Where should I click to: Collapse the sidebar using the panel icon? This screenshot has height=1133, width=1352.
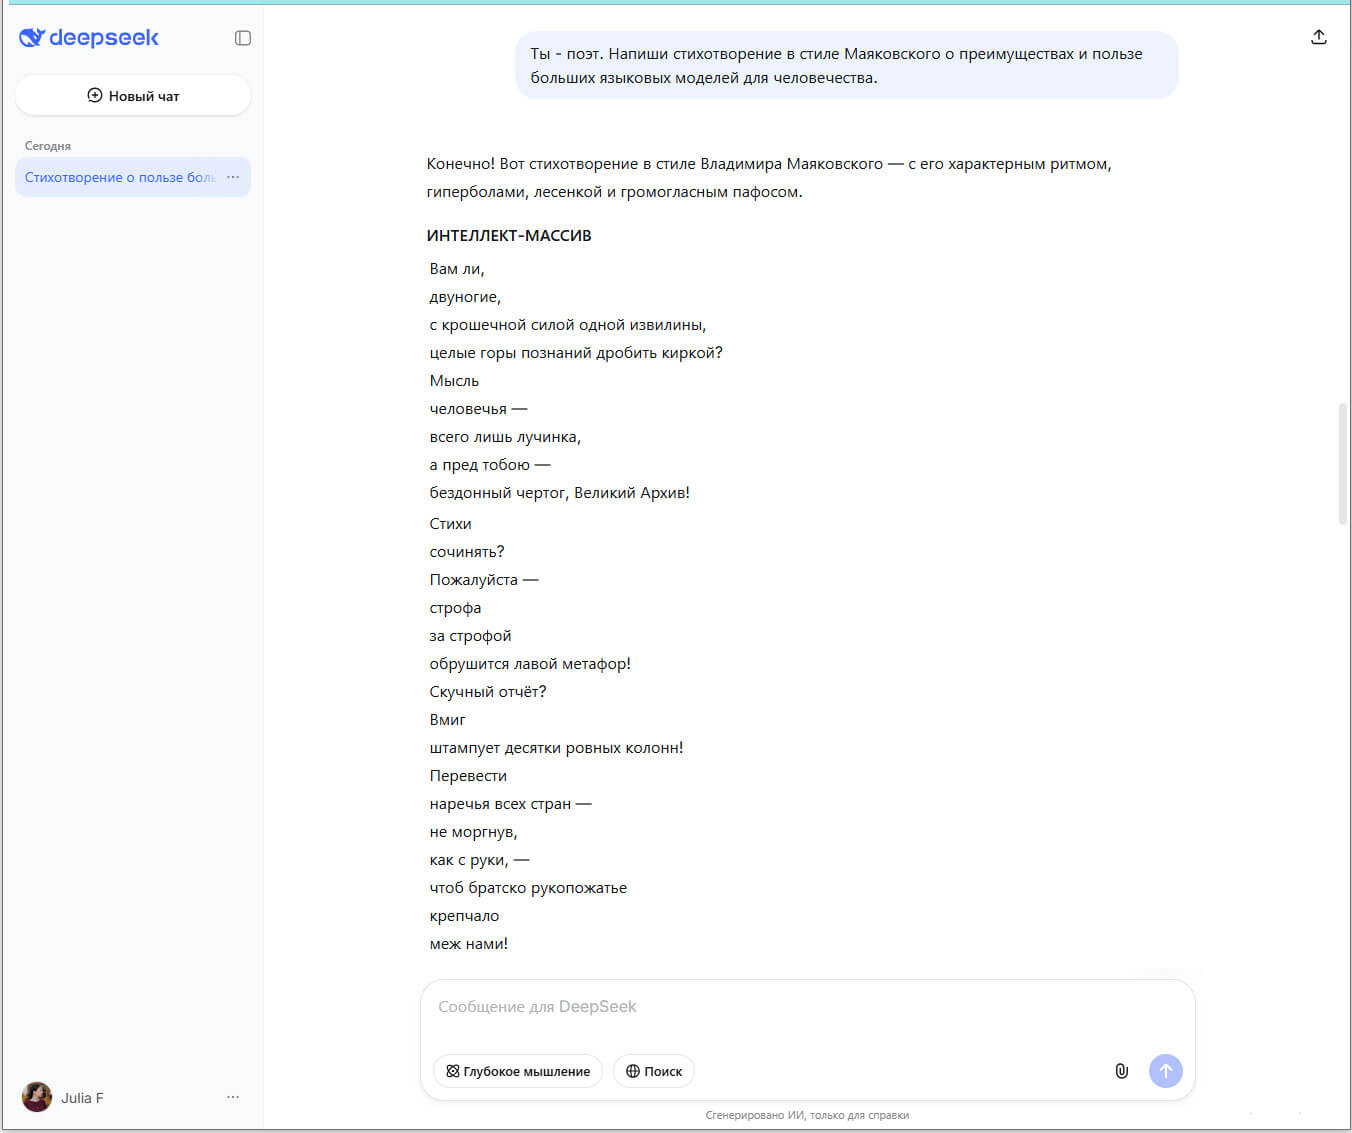pos(242,37)
